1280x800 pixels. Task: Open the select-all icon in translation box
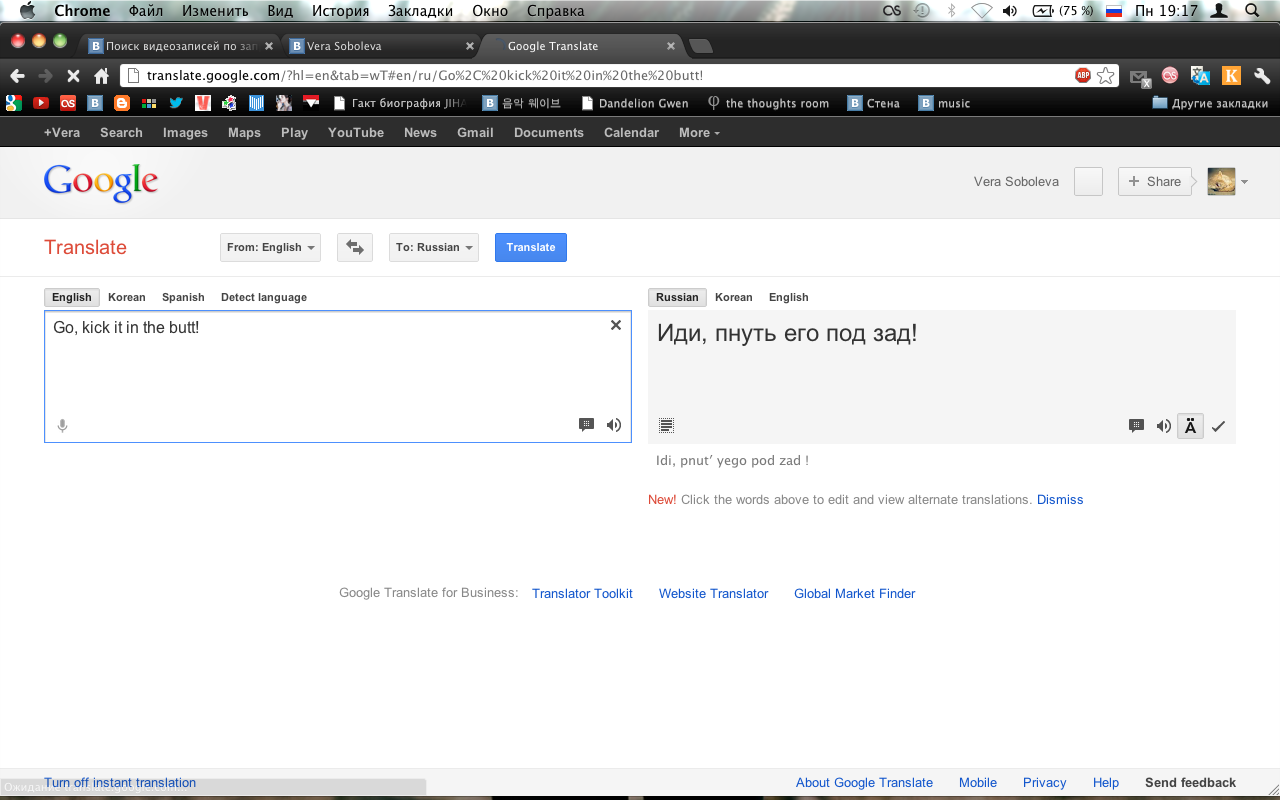click(x=667, y=426)
